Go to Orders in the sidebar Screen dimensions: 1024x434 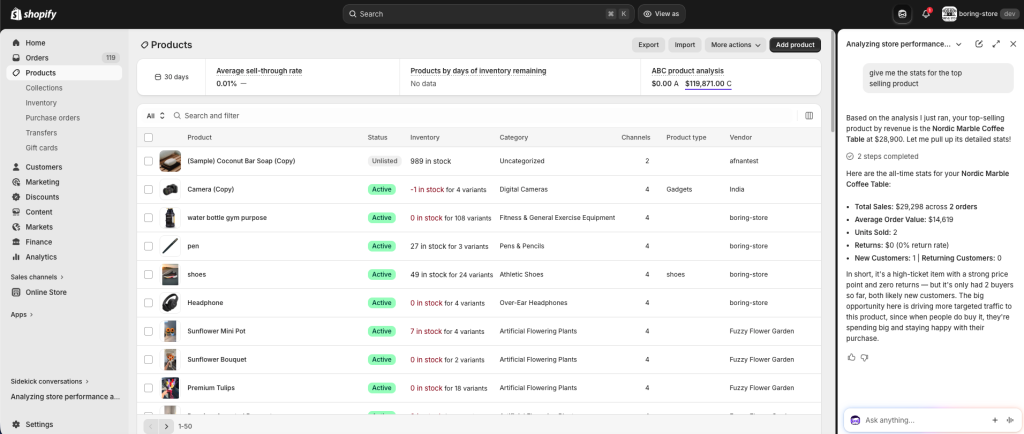(x=37, y=58)
